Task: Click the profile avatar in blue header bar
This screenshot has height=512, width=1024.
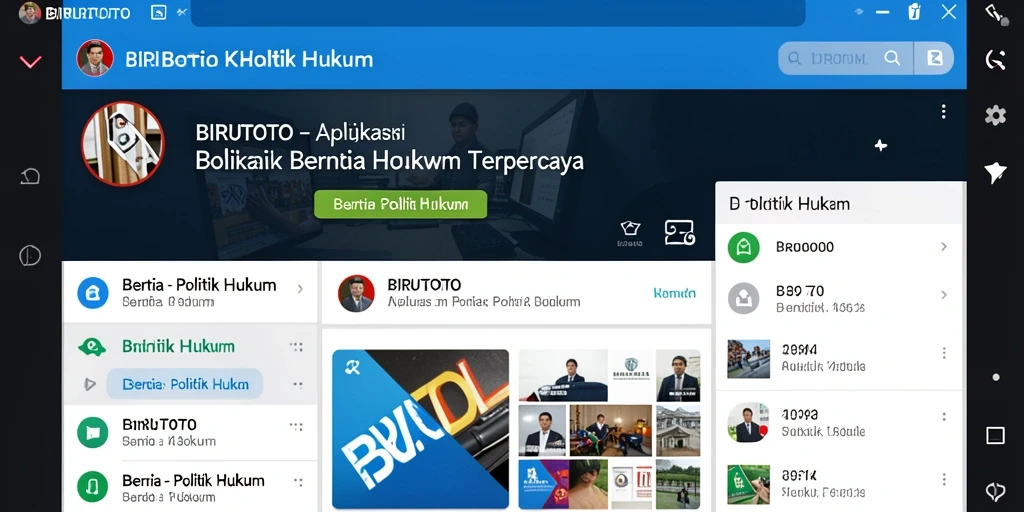Action: point(95,58)
